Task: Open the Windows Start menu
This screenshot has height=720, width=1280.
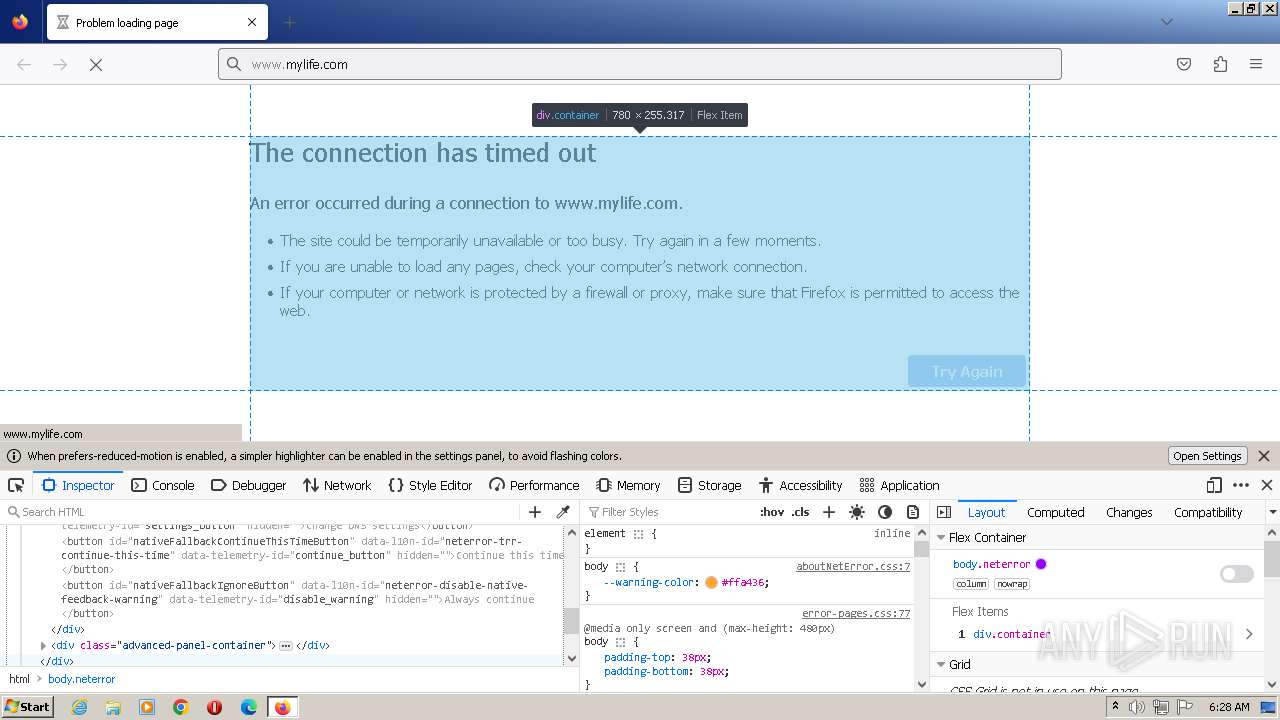Action: 27,707
